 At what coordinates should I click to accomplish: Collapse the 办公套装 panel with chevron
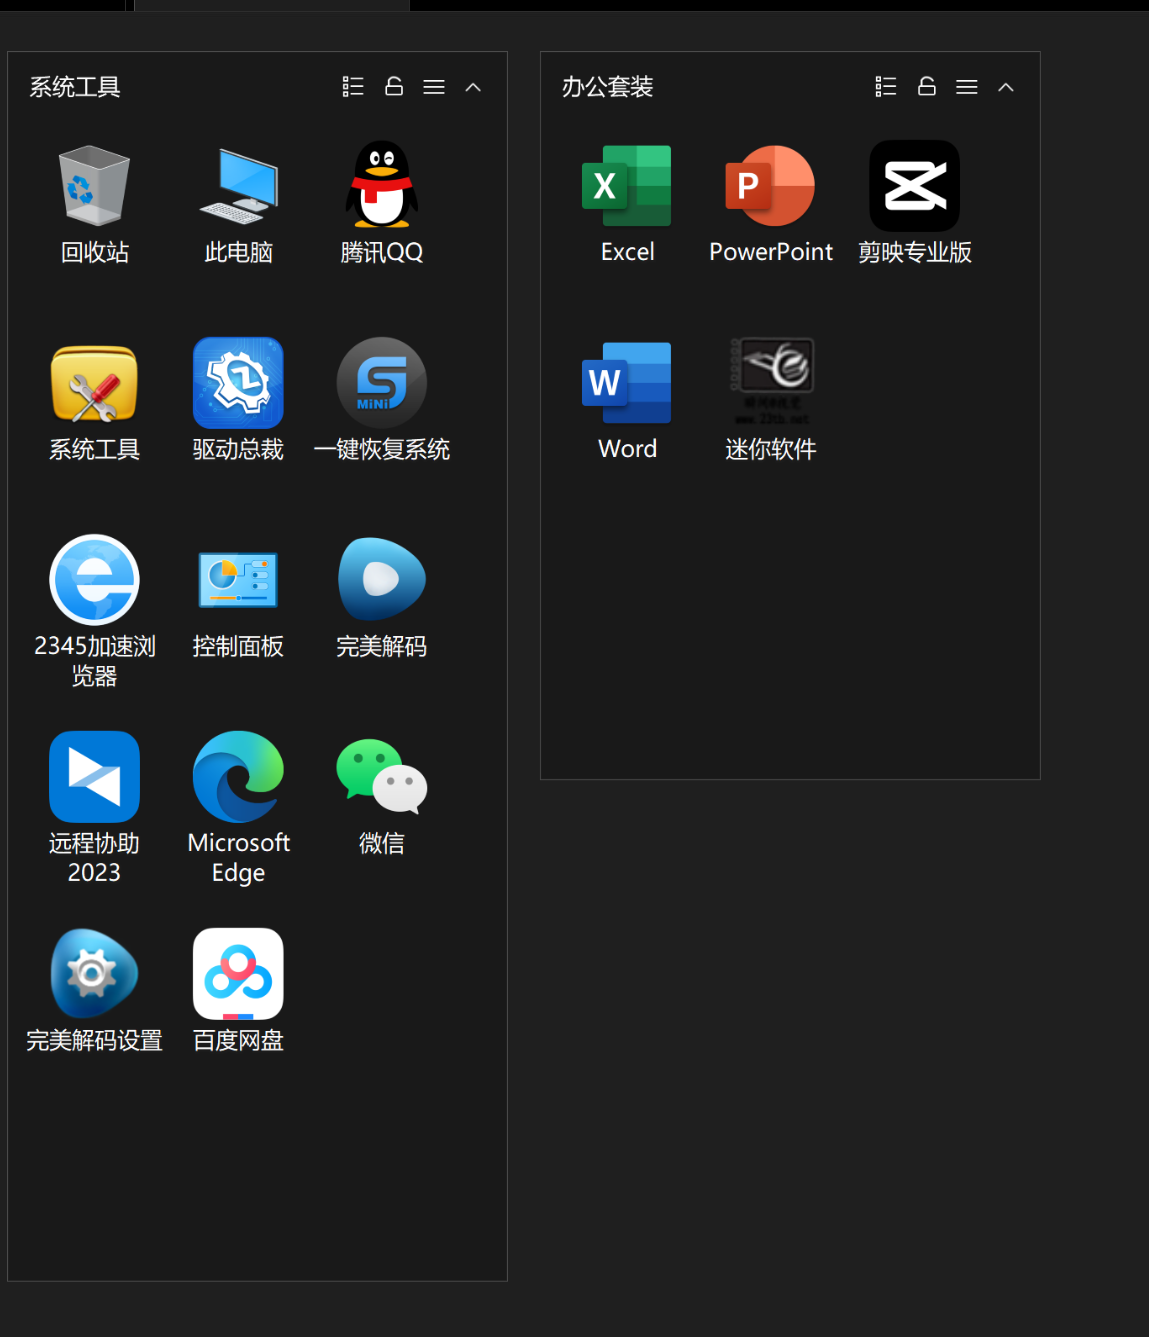[1007, 87]
